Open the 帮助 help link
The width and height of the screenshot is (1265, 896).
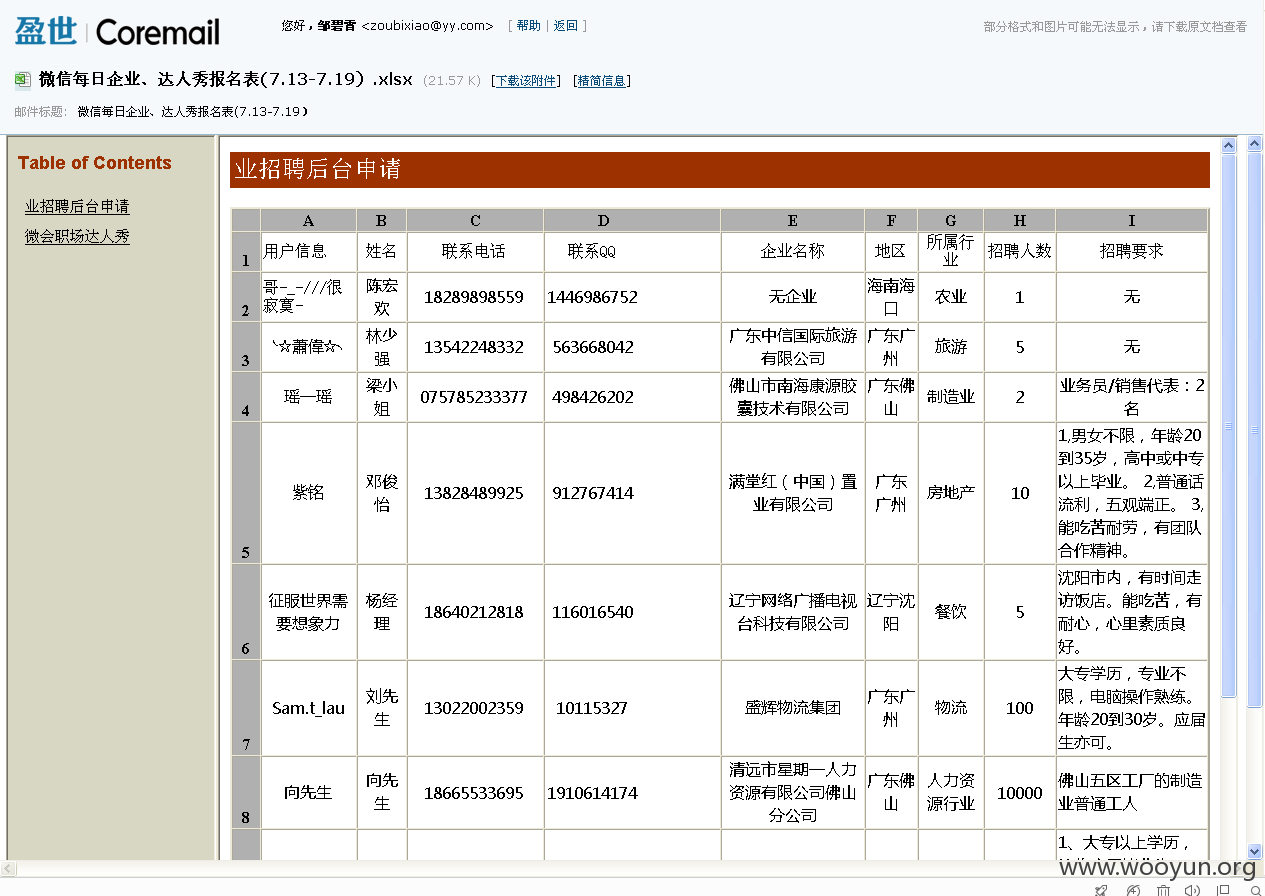pyautogui.click(x=528, y=26)
